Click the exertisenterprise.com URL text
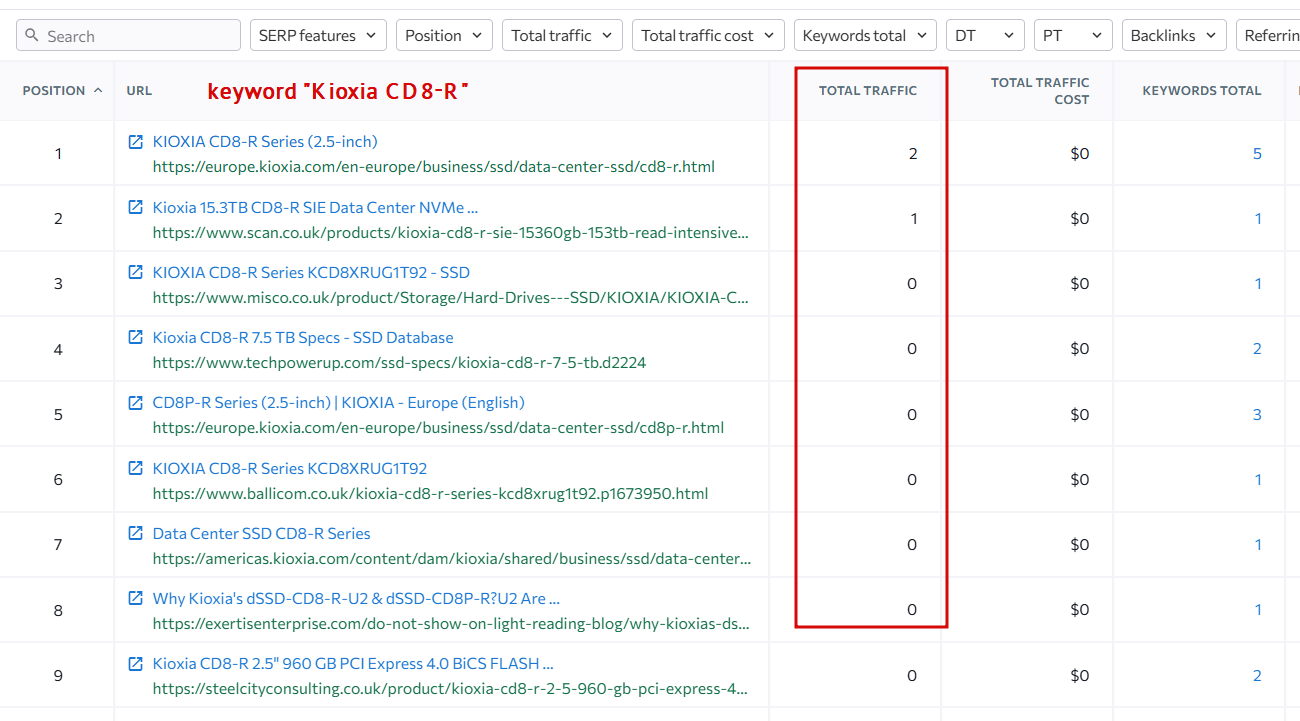The width and height of the screenshot is (1300, 721). point(452,624)
